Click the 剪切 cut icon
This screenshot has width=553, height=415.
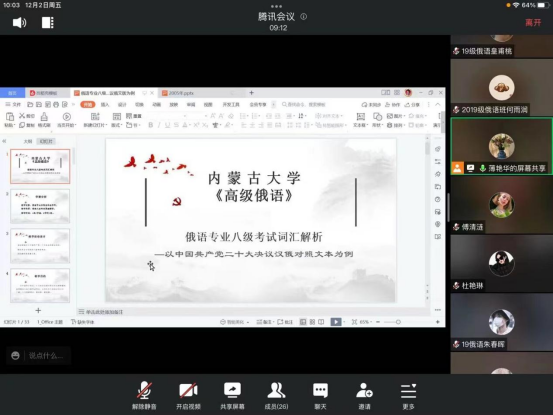pyautogui.click(x=26, y=116)
